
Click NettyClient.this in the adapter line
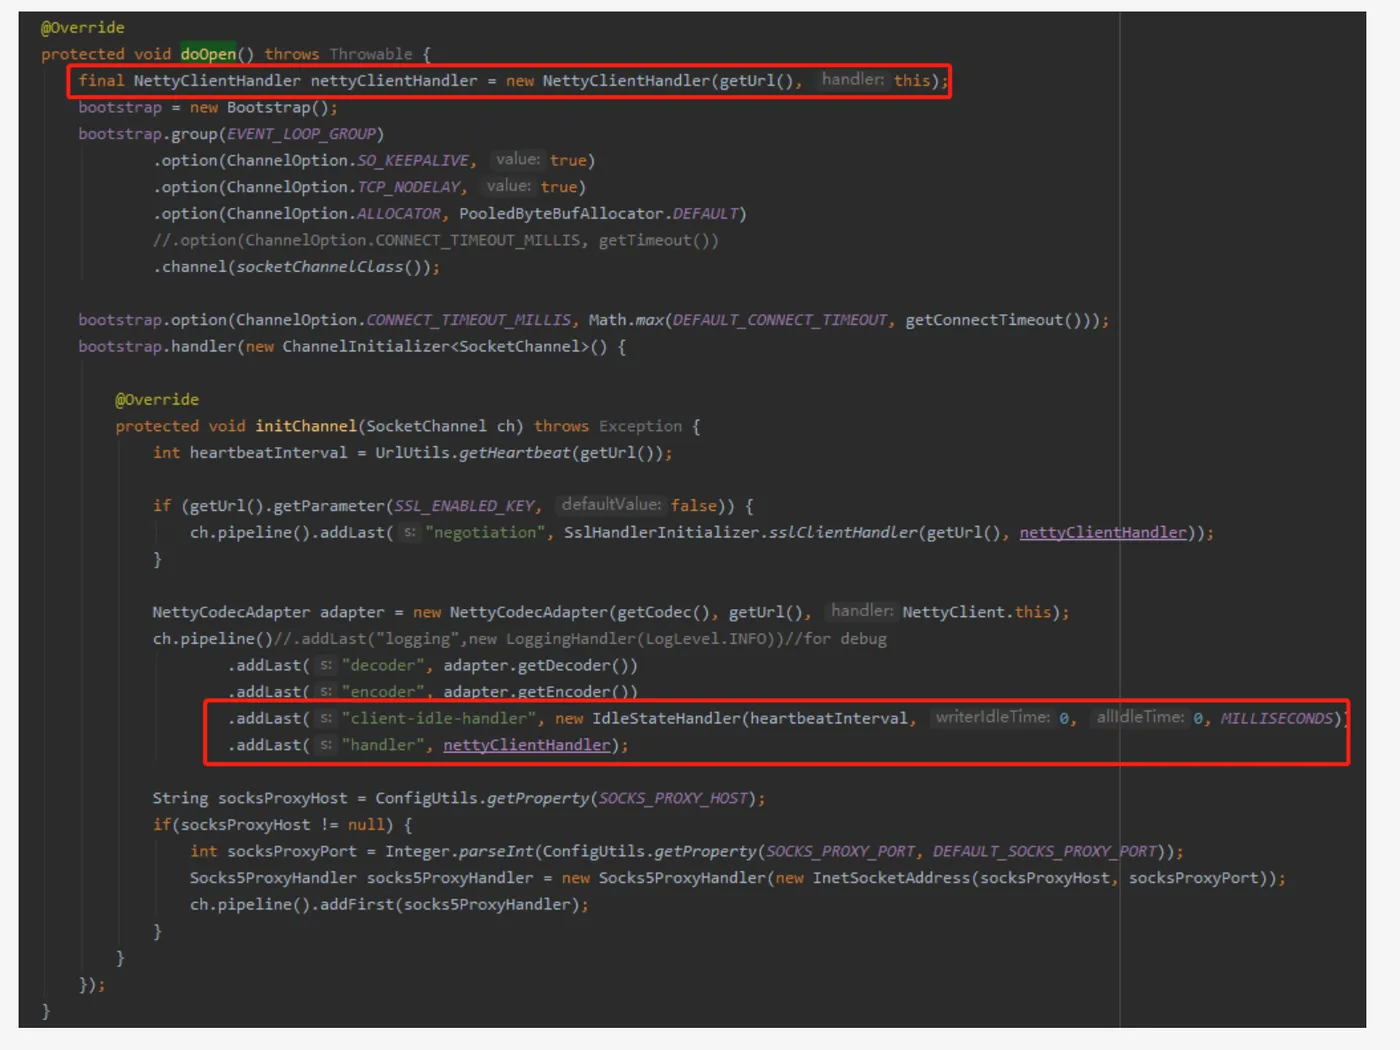[976, 612]
